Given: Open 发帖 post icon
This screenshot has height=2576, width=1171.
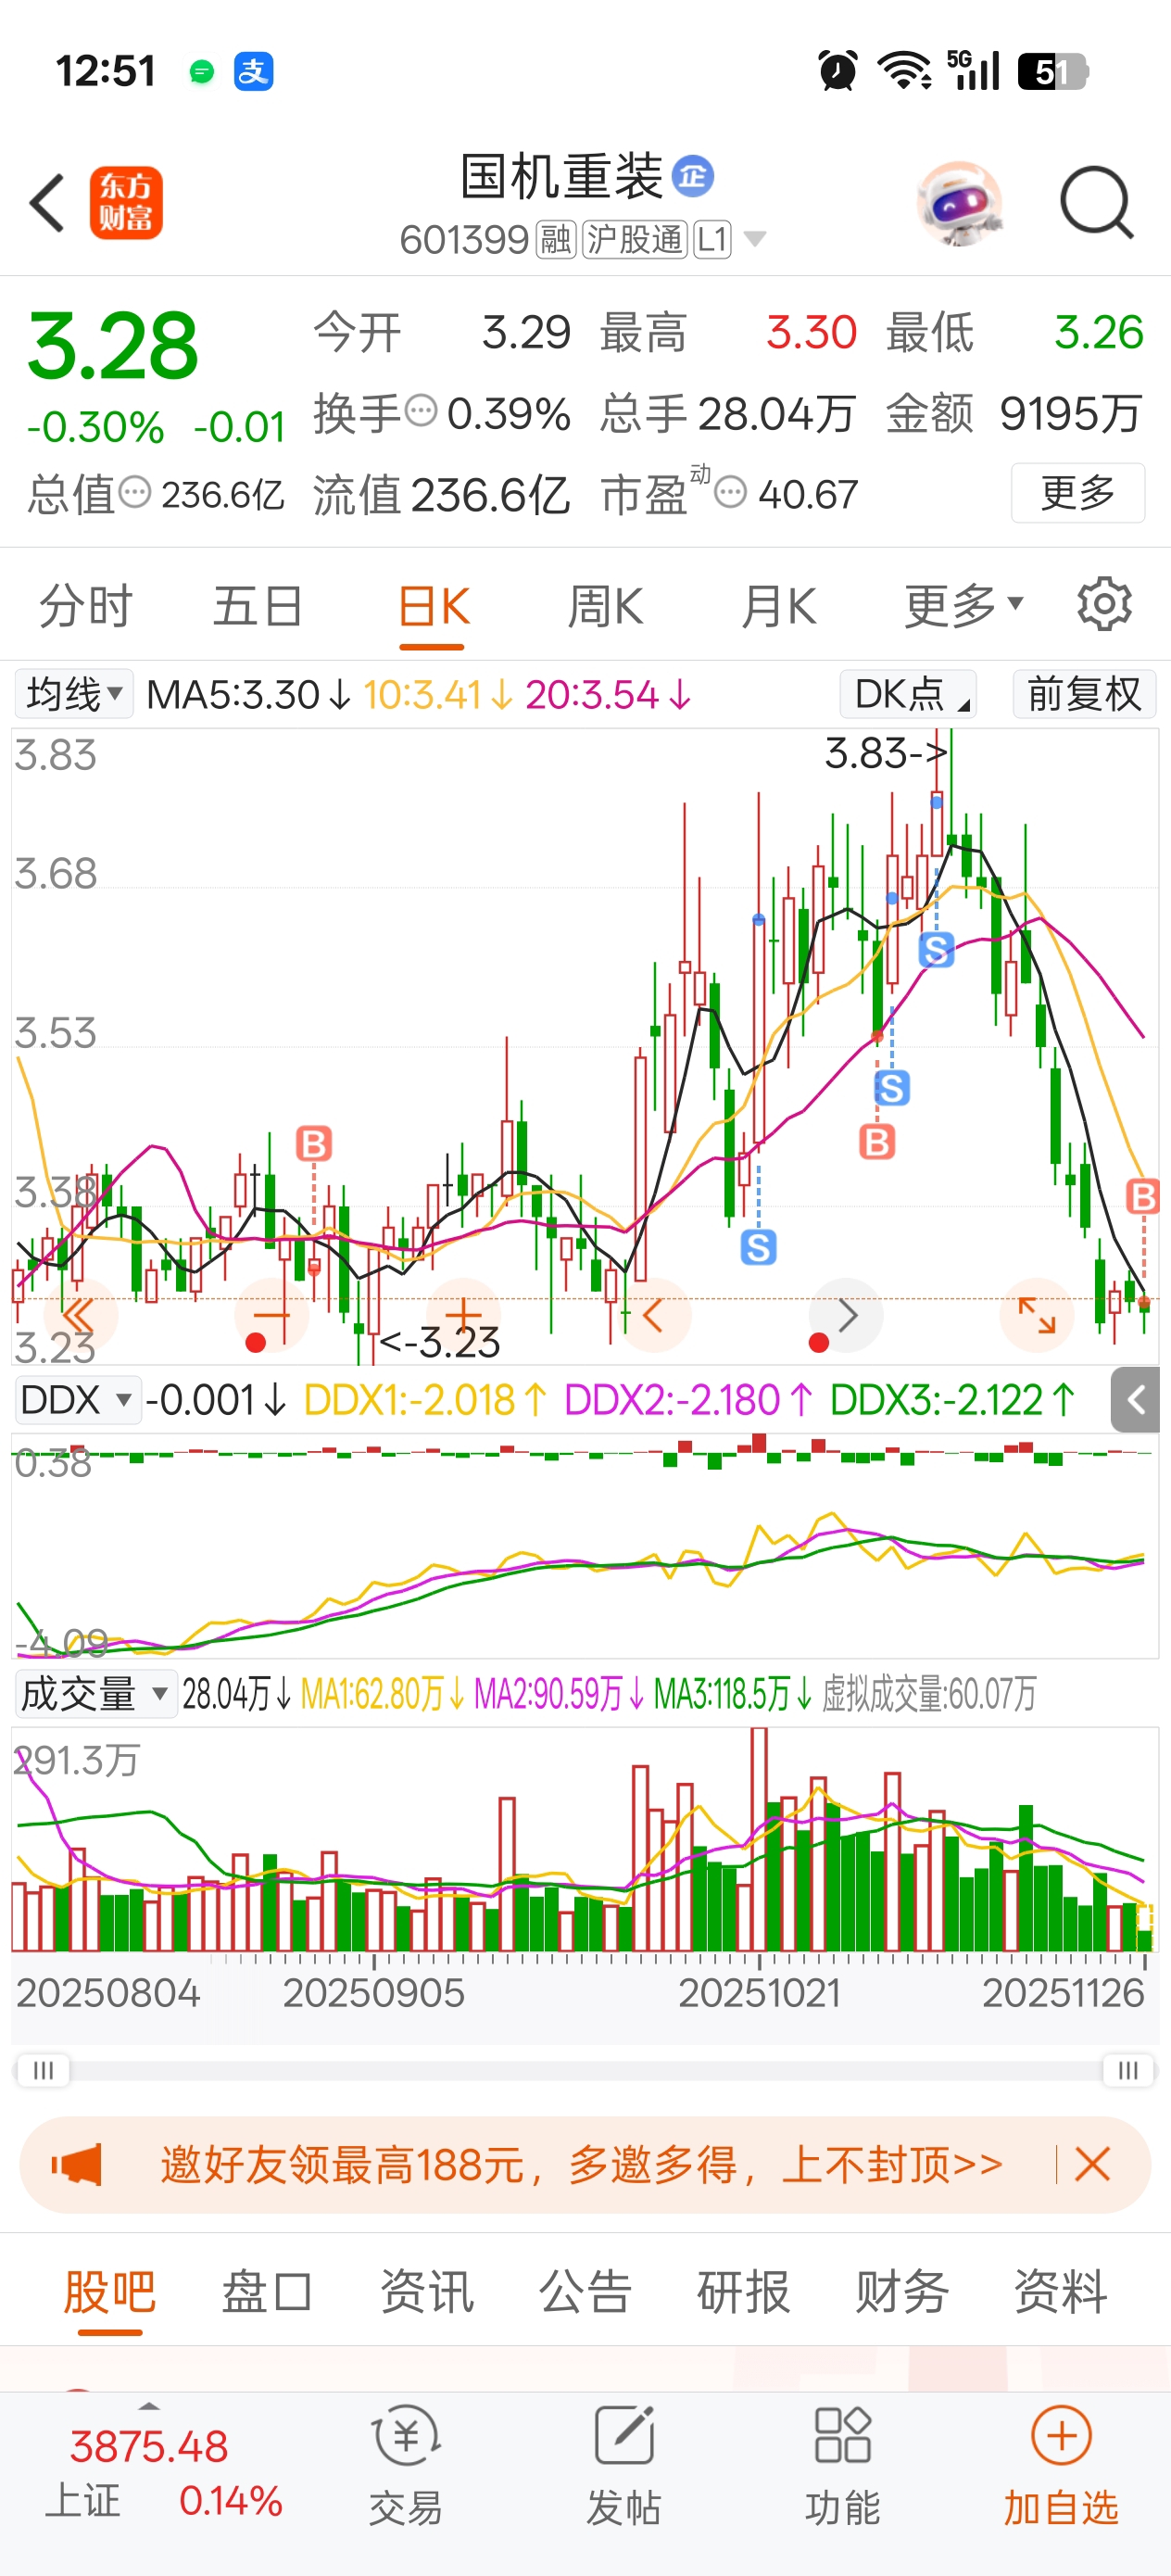Looking at the screenshot, I should pyautogui.click(x=623, y=2467).
